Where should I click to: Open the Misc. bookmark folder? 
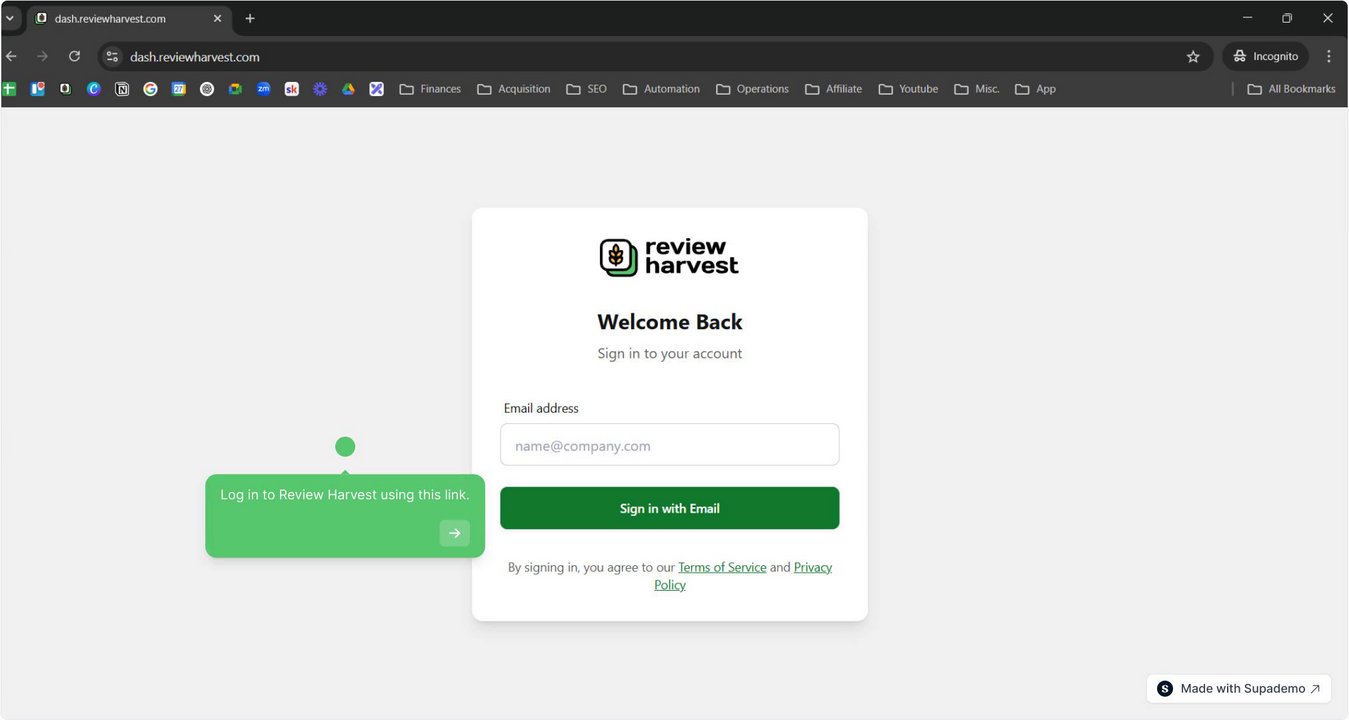(977, 89)
